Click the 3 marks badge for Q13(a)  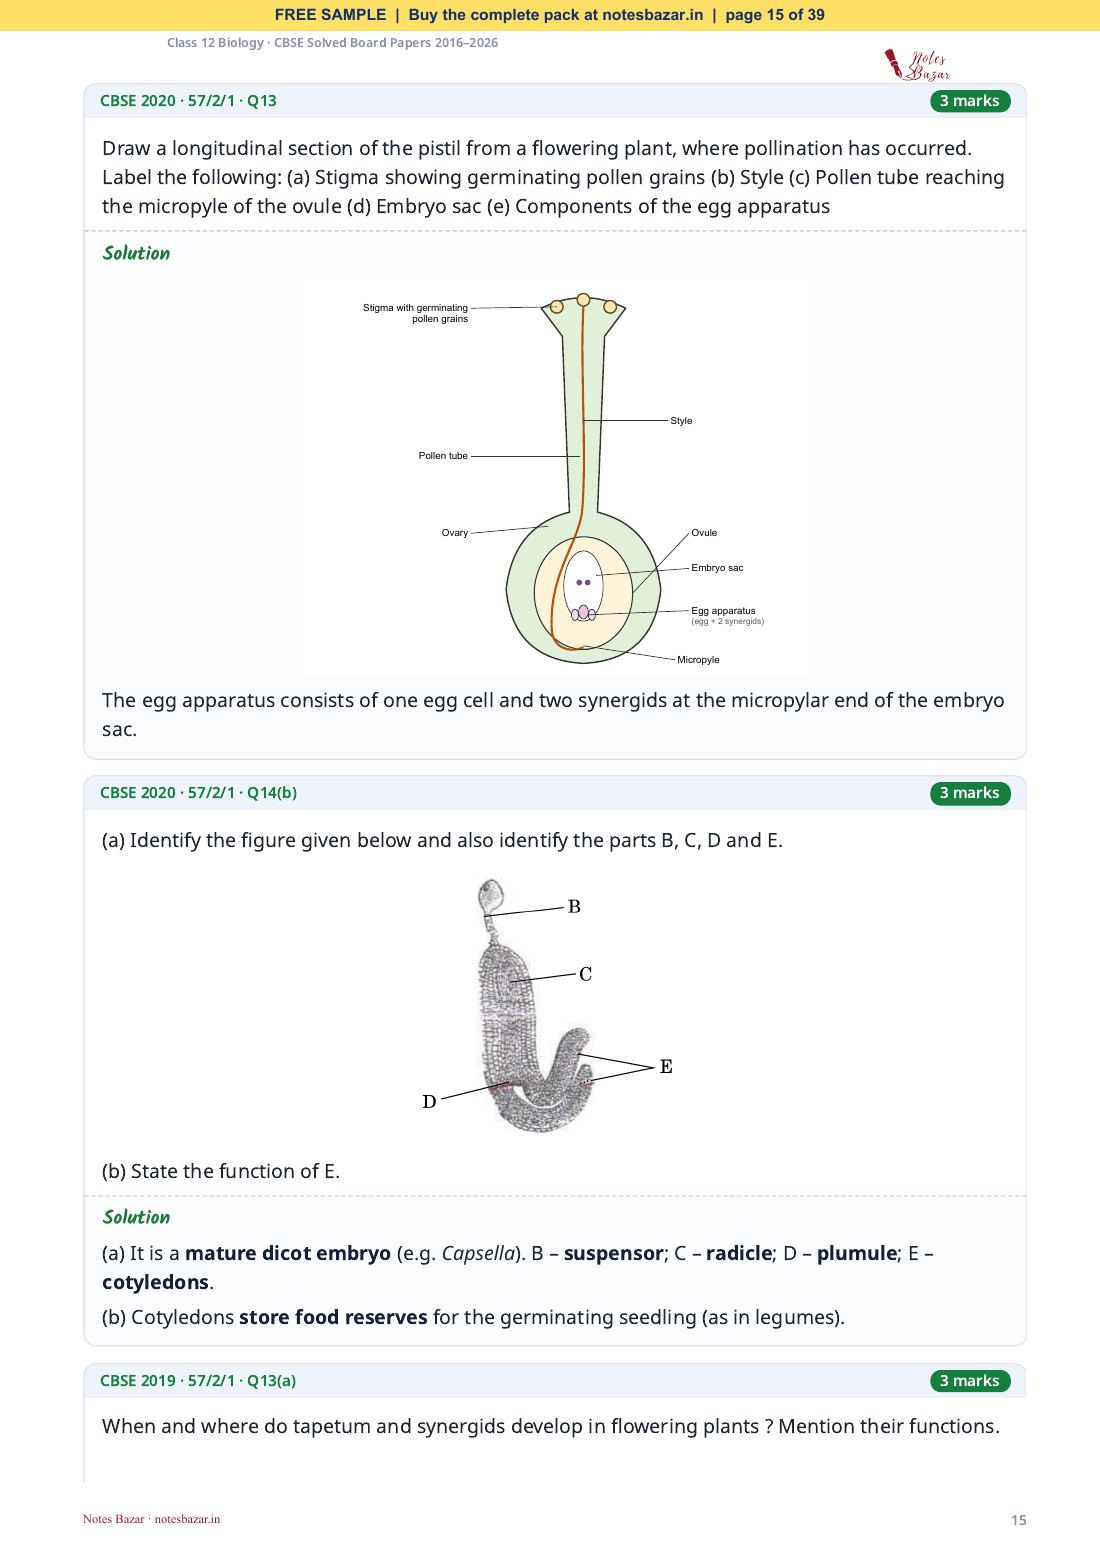click(970, 1381)
